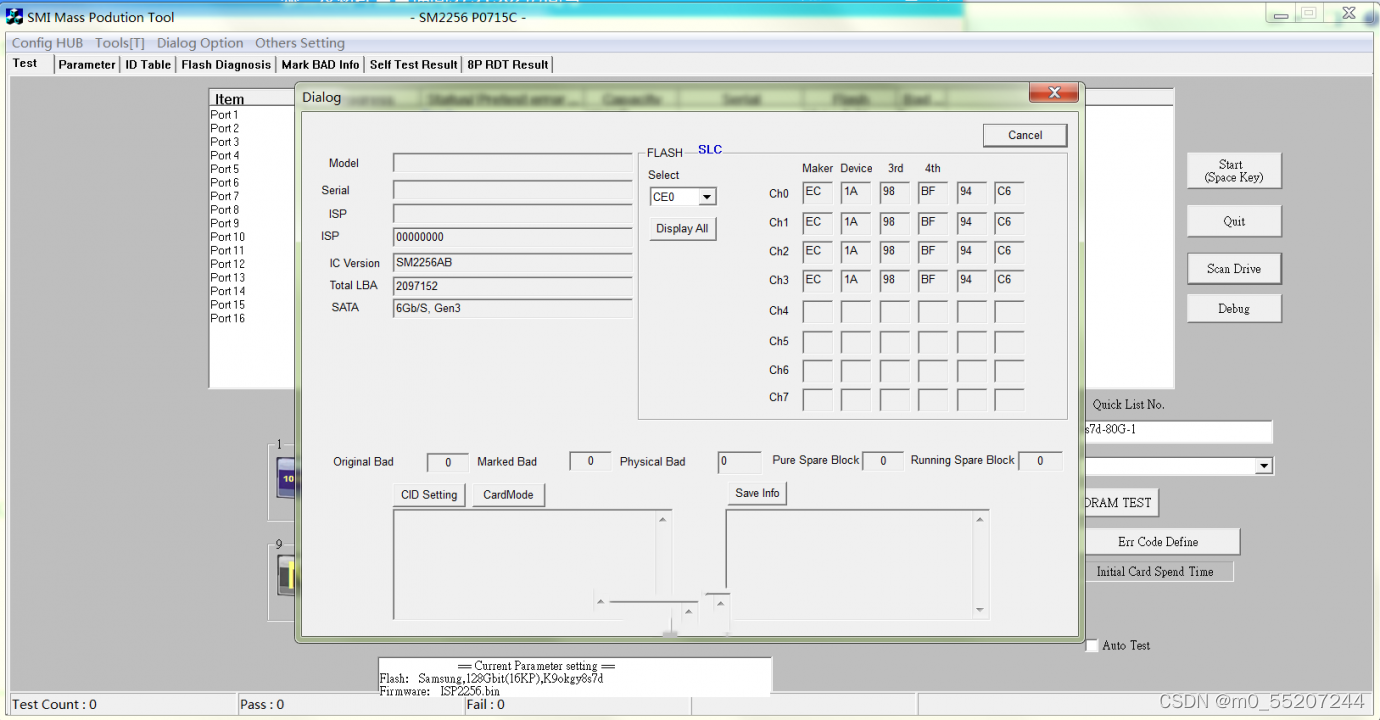Click the Save Info button
This screenshot has height=720, width=1380.
757,493
